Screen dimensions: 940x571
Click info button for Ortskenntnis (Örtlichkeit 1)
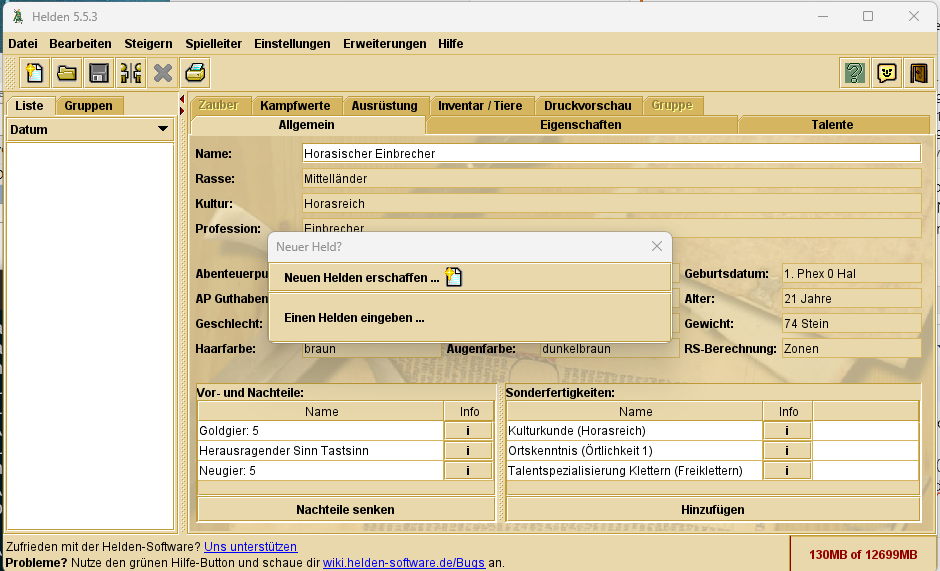tap(787, 450)
